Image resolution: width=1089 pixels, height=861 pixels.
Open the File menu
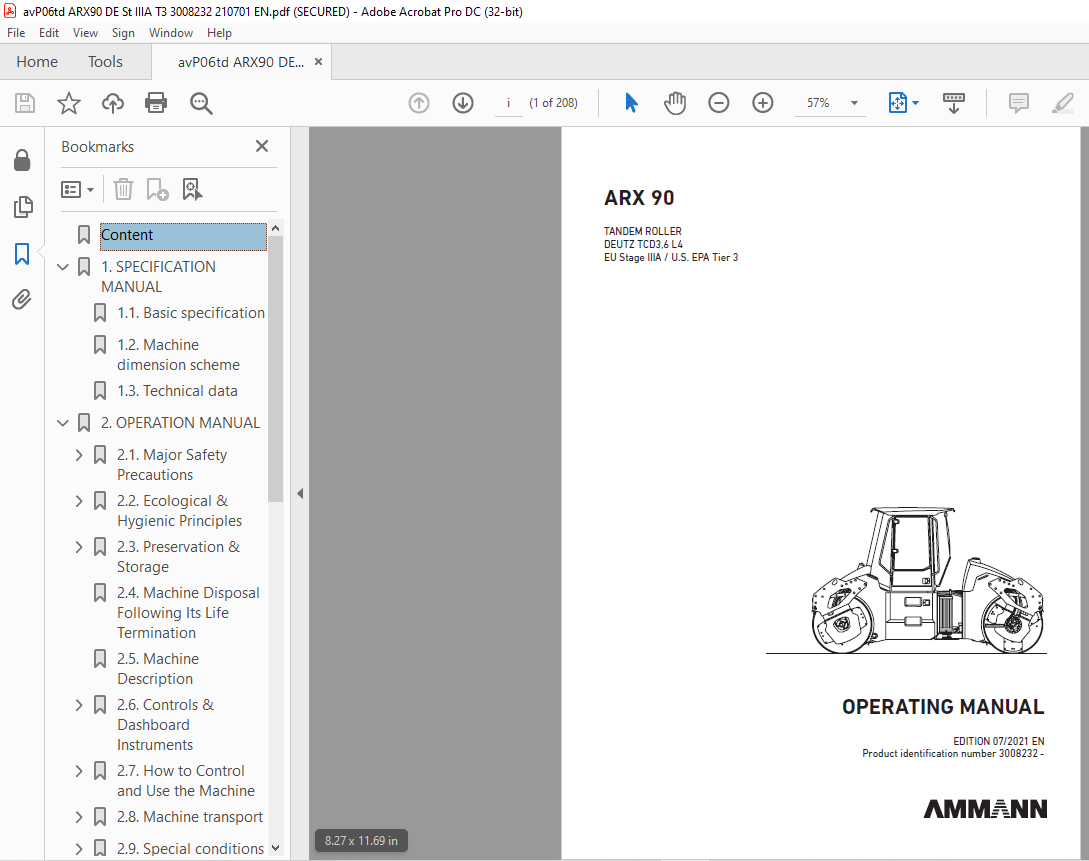[x=15, y=33]
